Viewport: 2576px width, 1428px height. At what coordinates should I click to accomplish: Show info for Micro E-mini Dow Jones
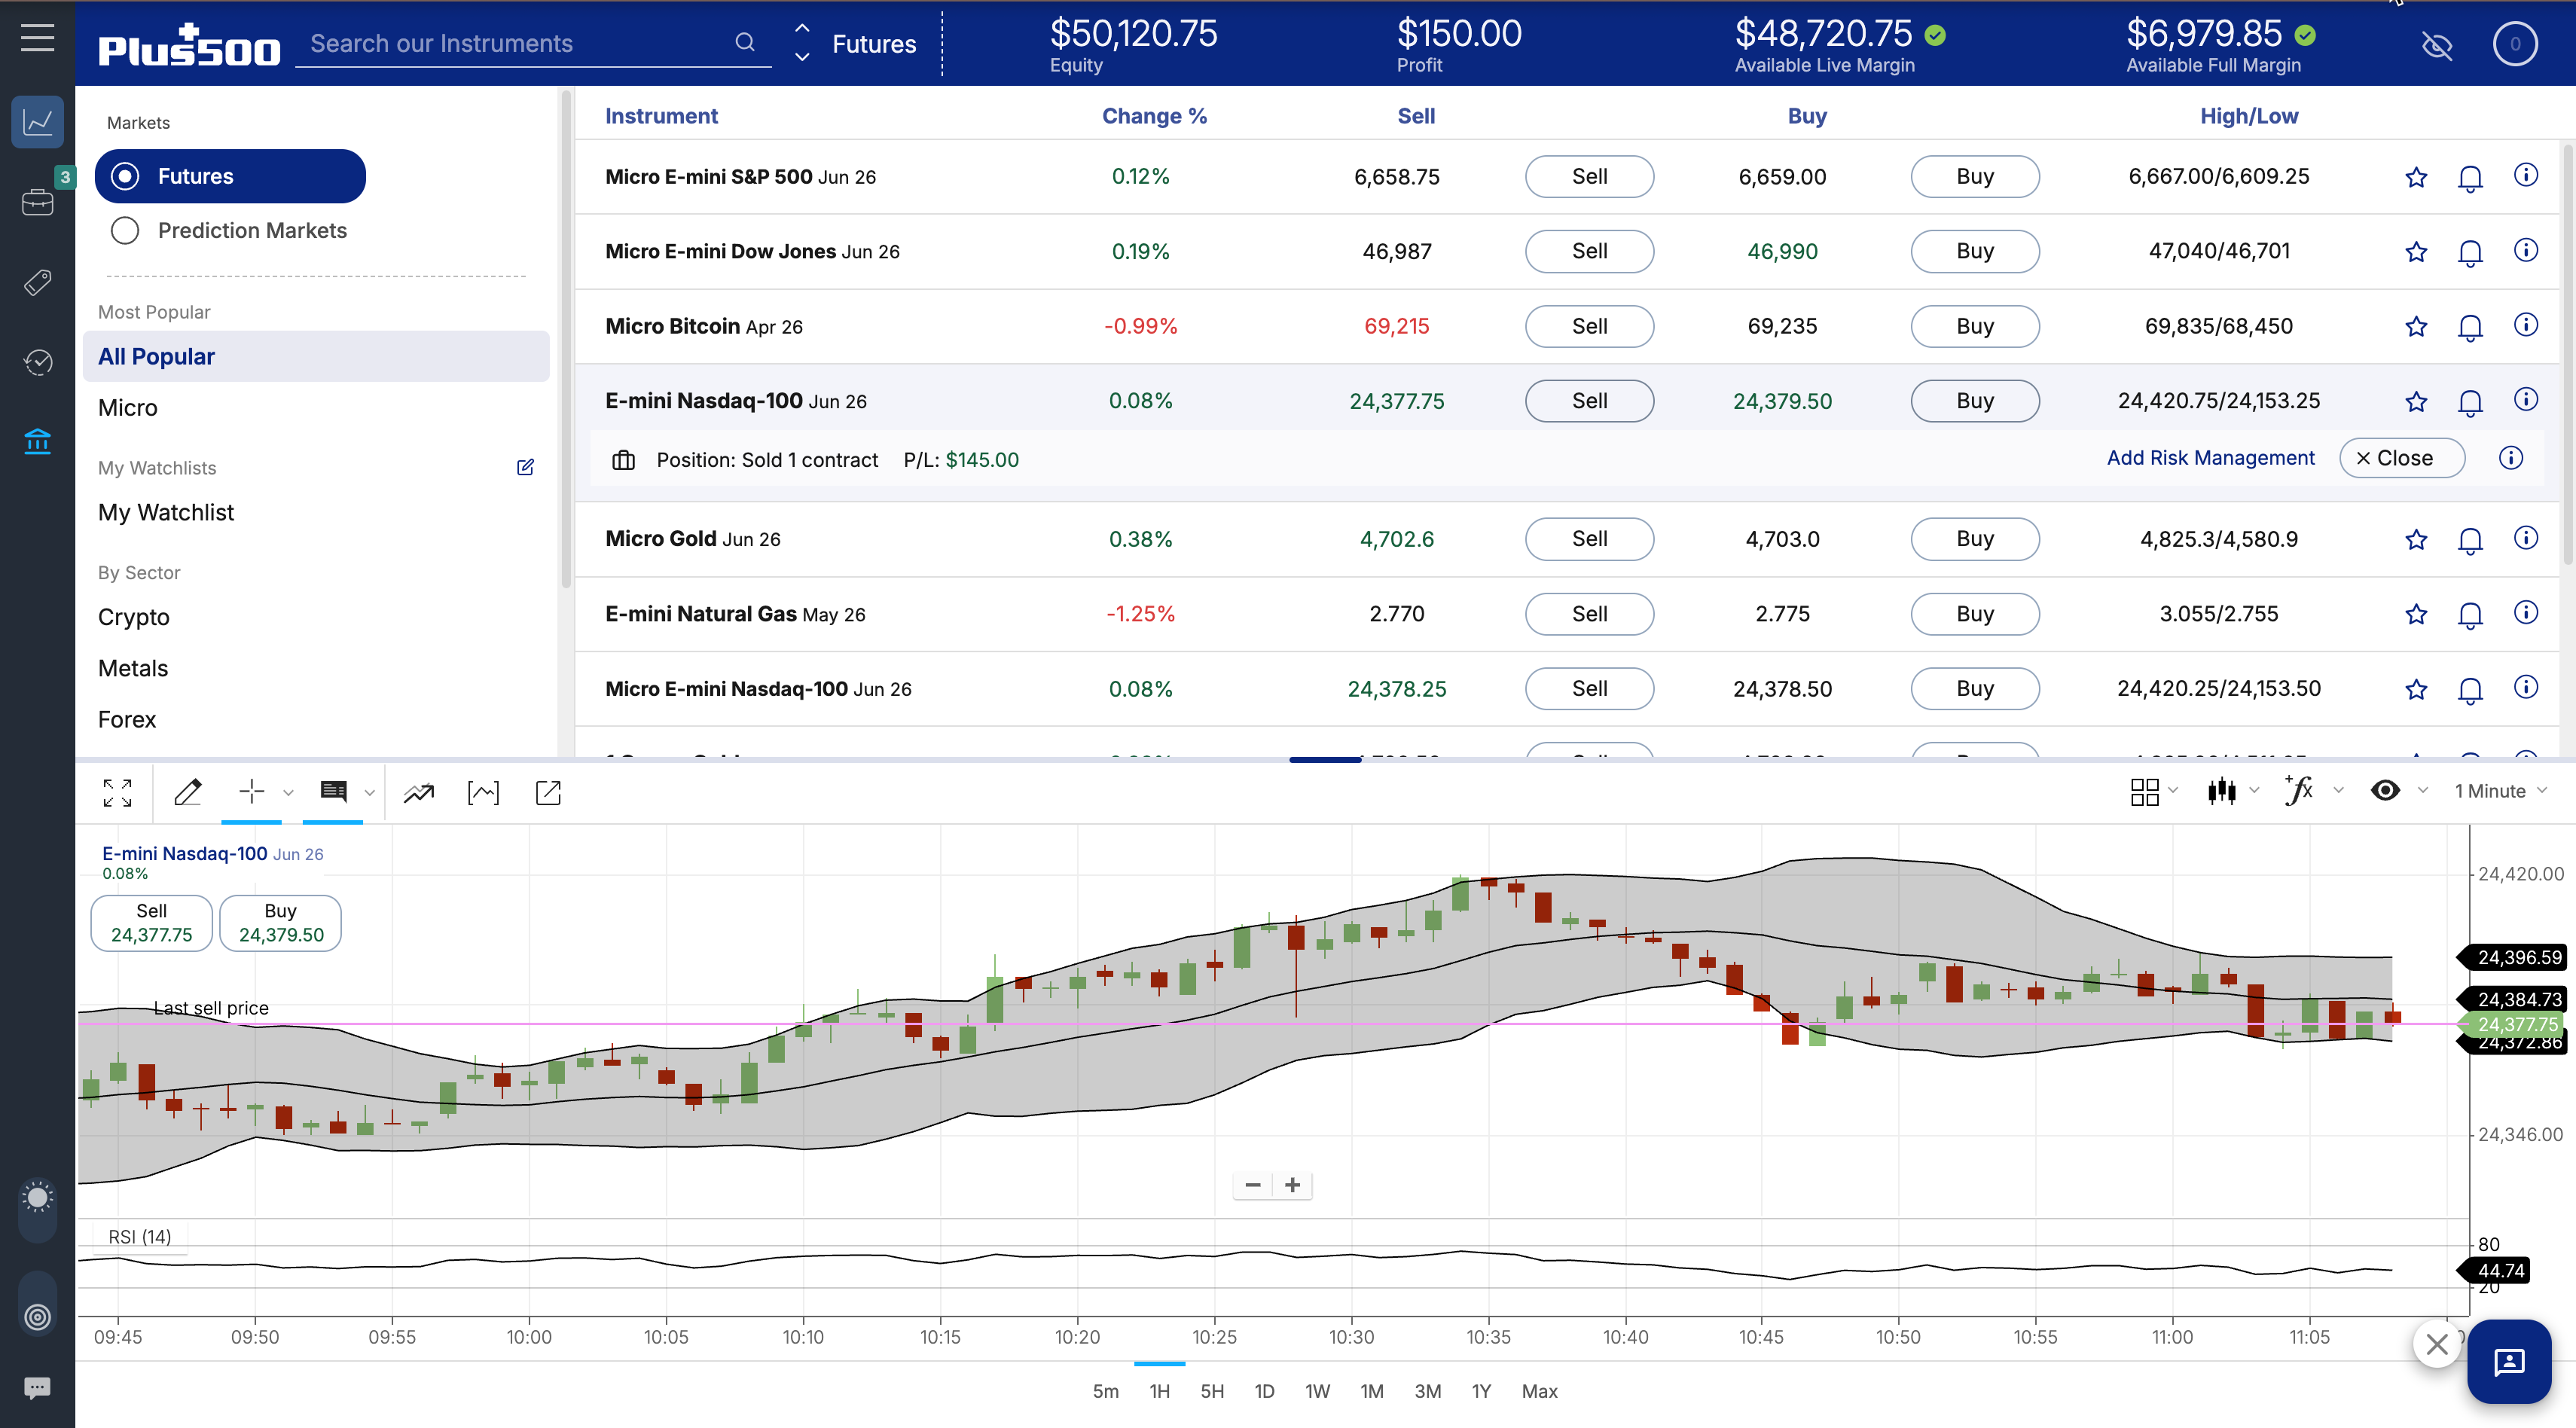[2526, 250]
